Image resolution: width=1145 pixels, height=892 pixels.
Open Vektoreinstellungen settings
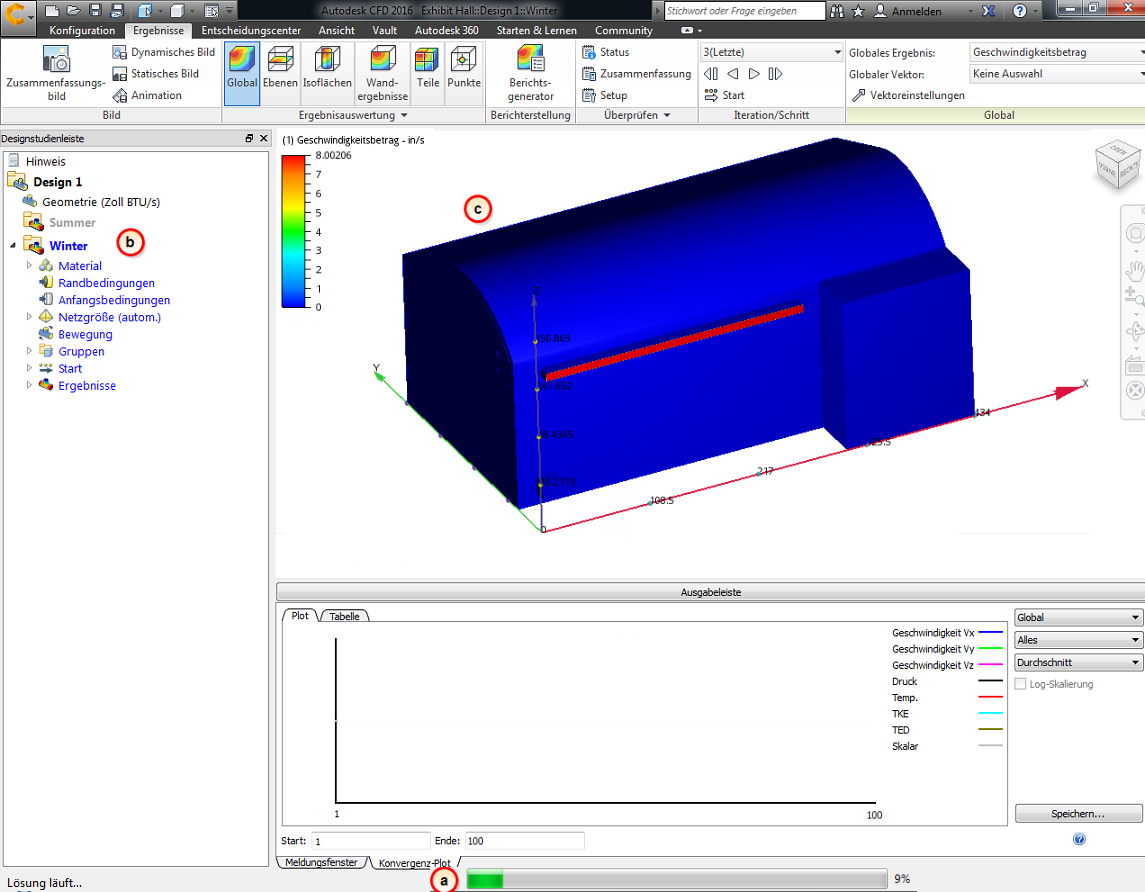[908, 95]
